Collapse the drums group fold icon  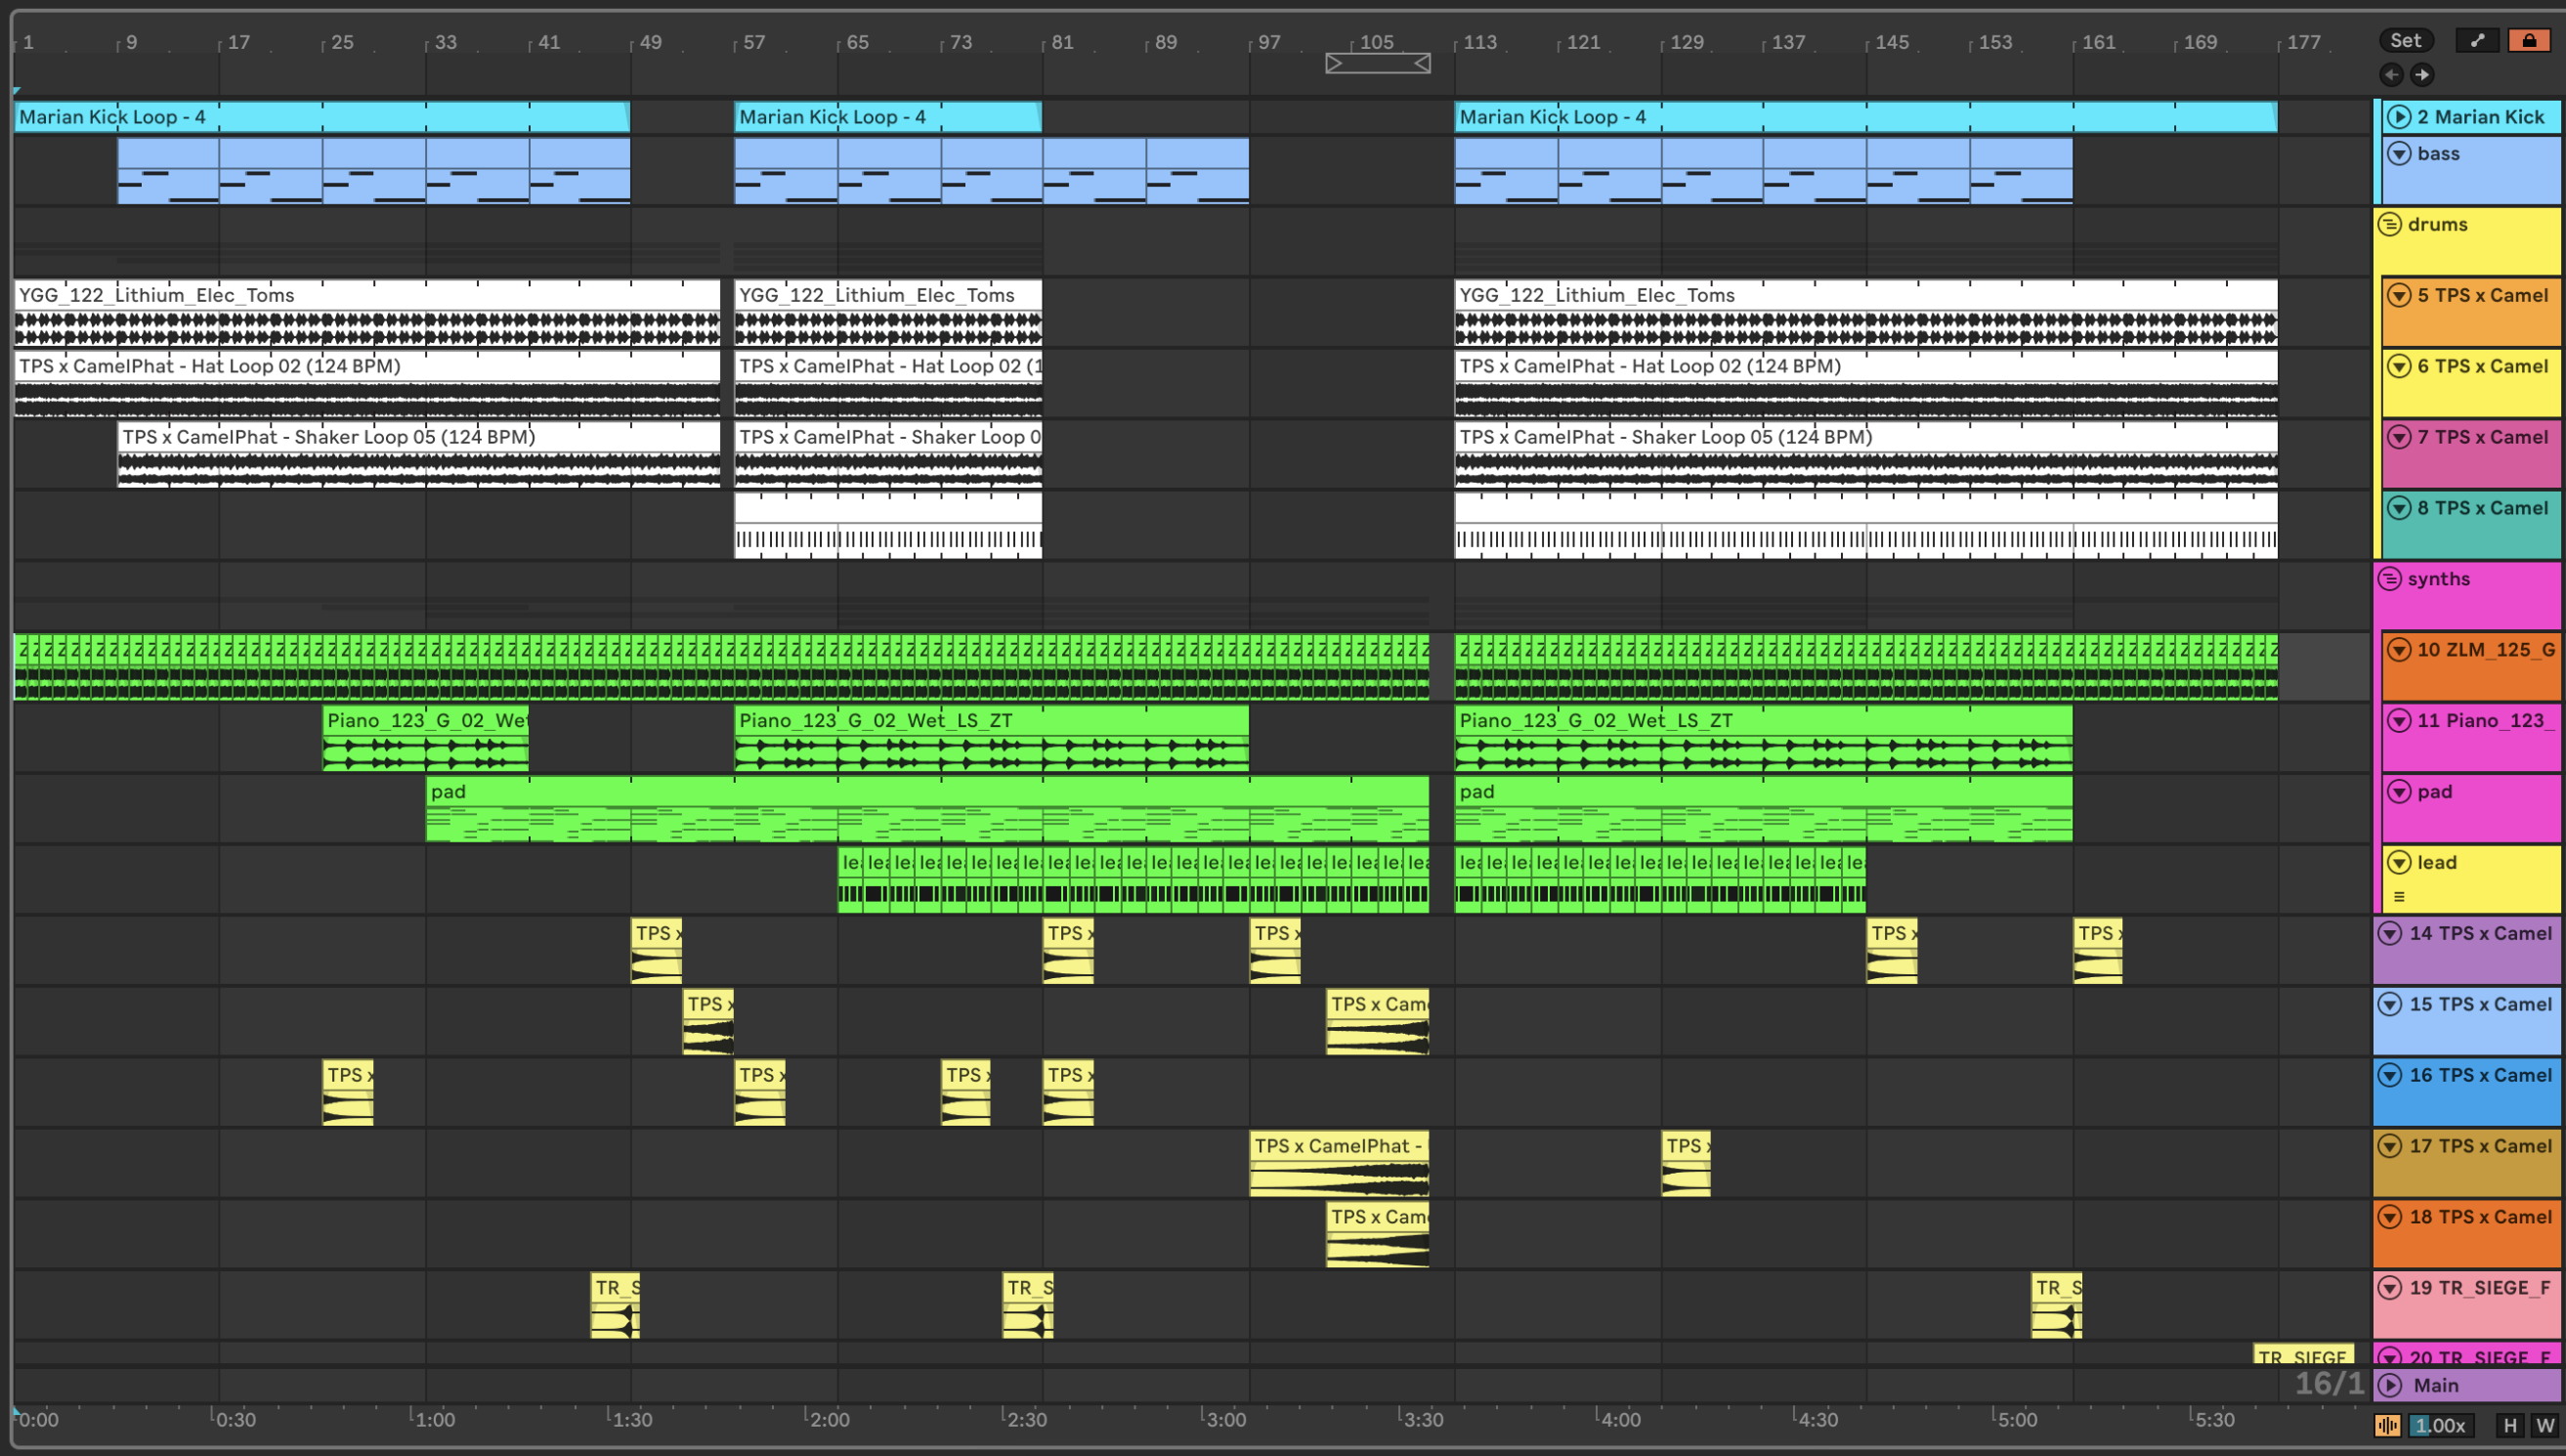pos(2390,224)
